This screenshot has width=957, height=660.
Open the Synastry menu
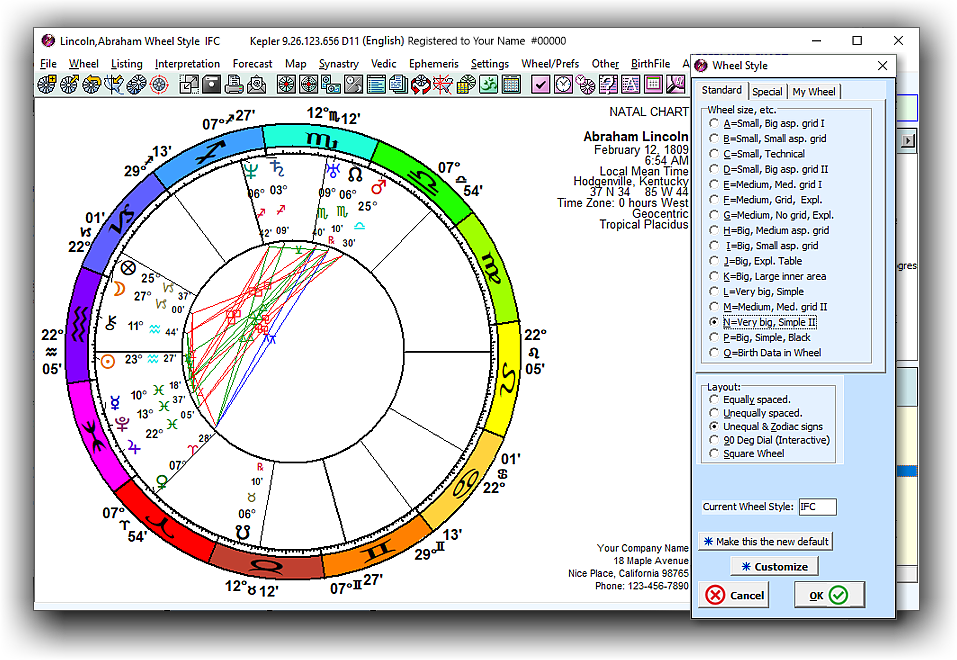coord(338,64)
